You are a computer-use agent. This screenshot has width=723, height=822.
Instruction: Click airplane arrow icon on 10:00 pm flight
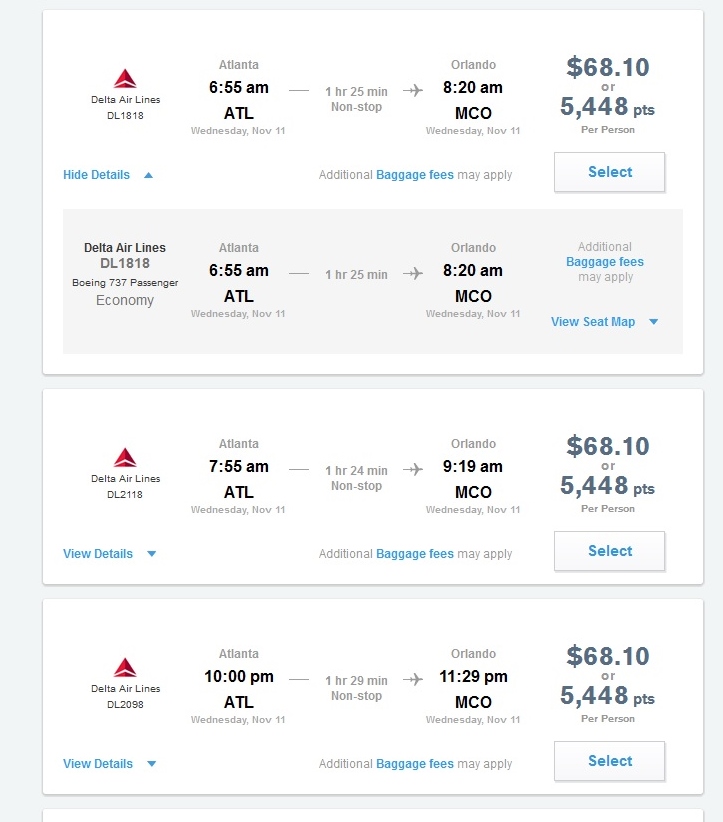click(413, 679)
